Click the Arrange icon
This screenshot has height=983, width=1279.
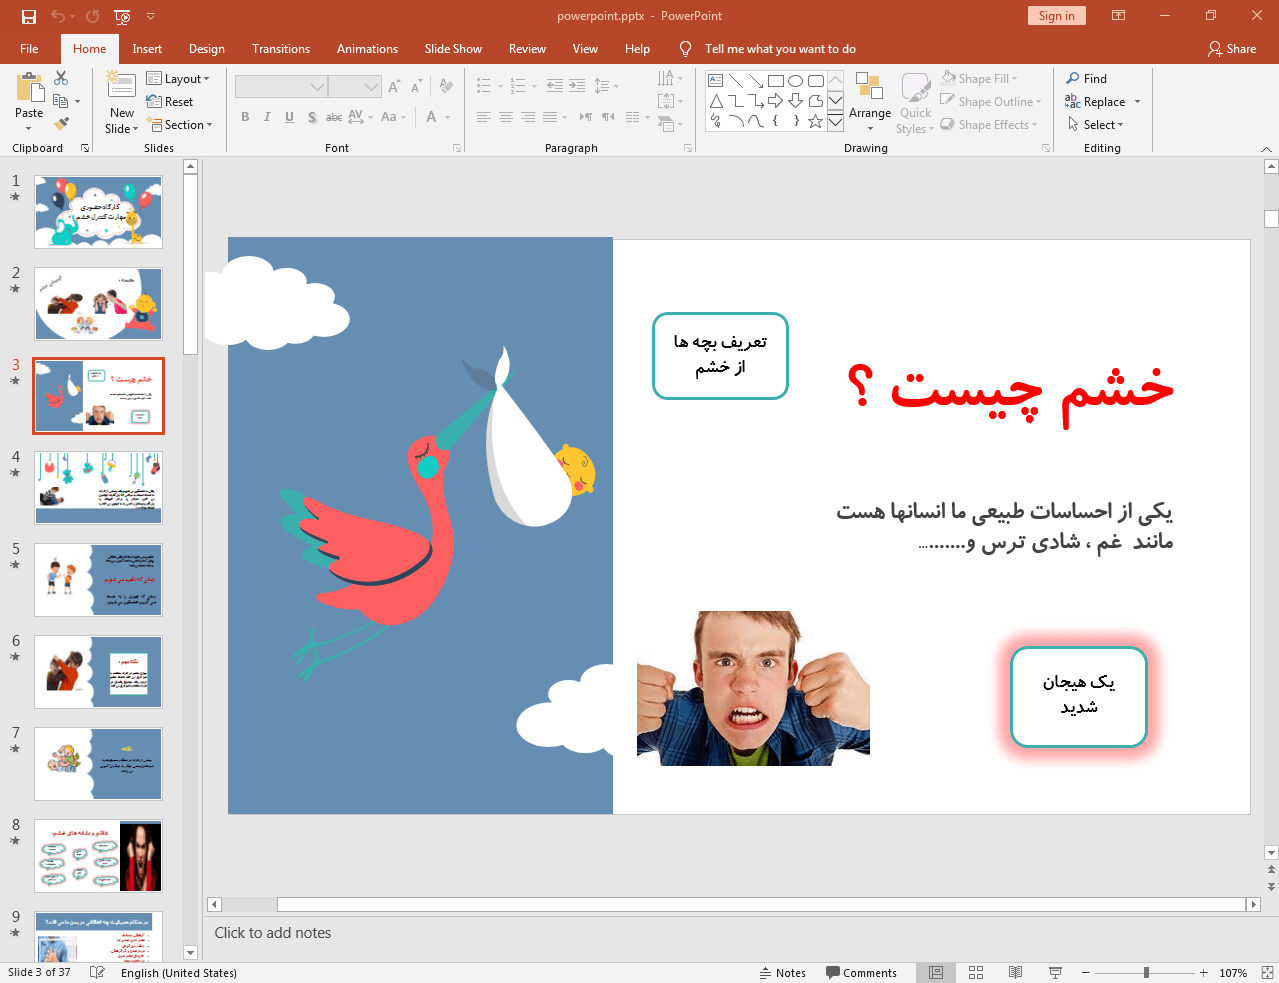click(869, 100)
